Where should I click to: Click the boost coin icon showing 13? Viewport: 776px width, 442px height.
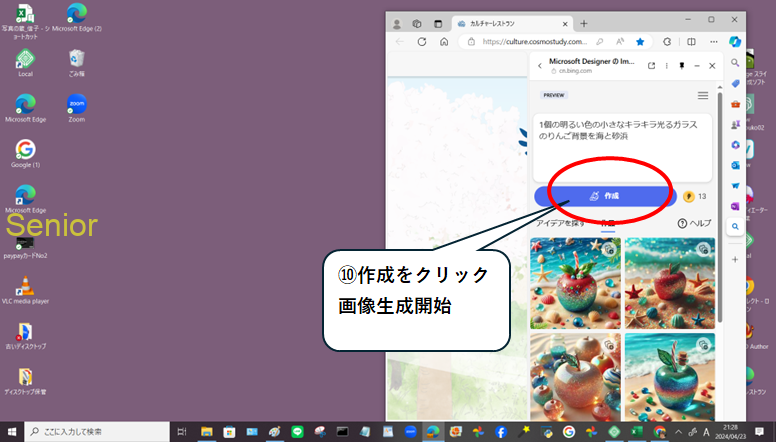[x=688, y=196]
